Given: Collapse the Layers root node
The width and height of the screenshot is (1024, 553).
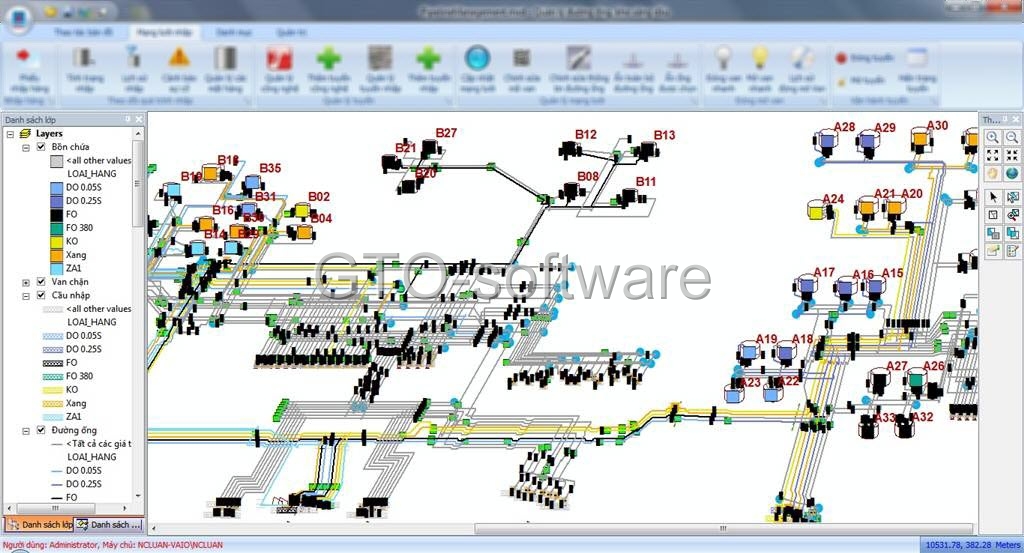Looking at the screenshot, I should tap(10, 134).
